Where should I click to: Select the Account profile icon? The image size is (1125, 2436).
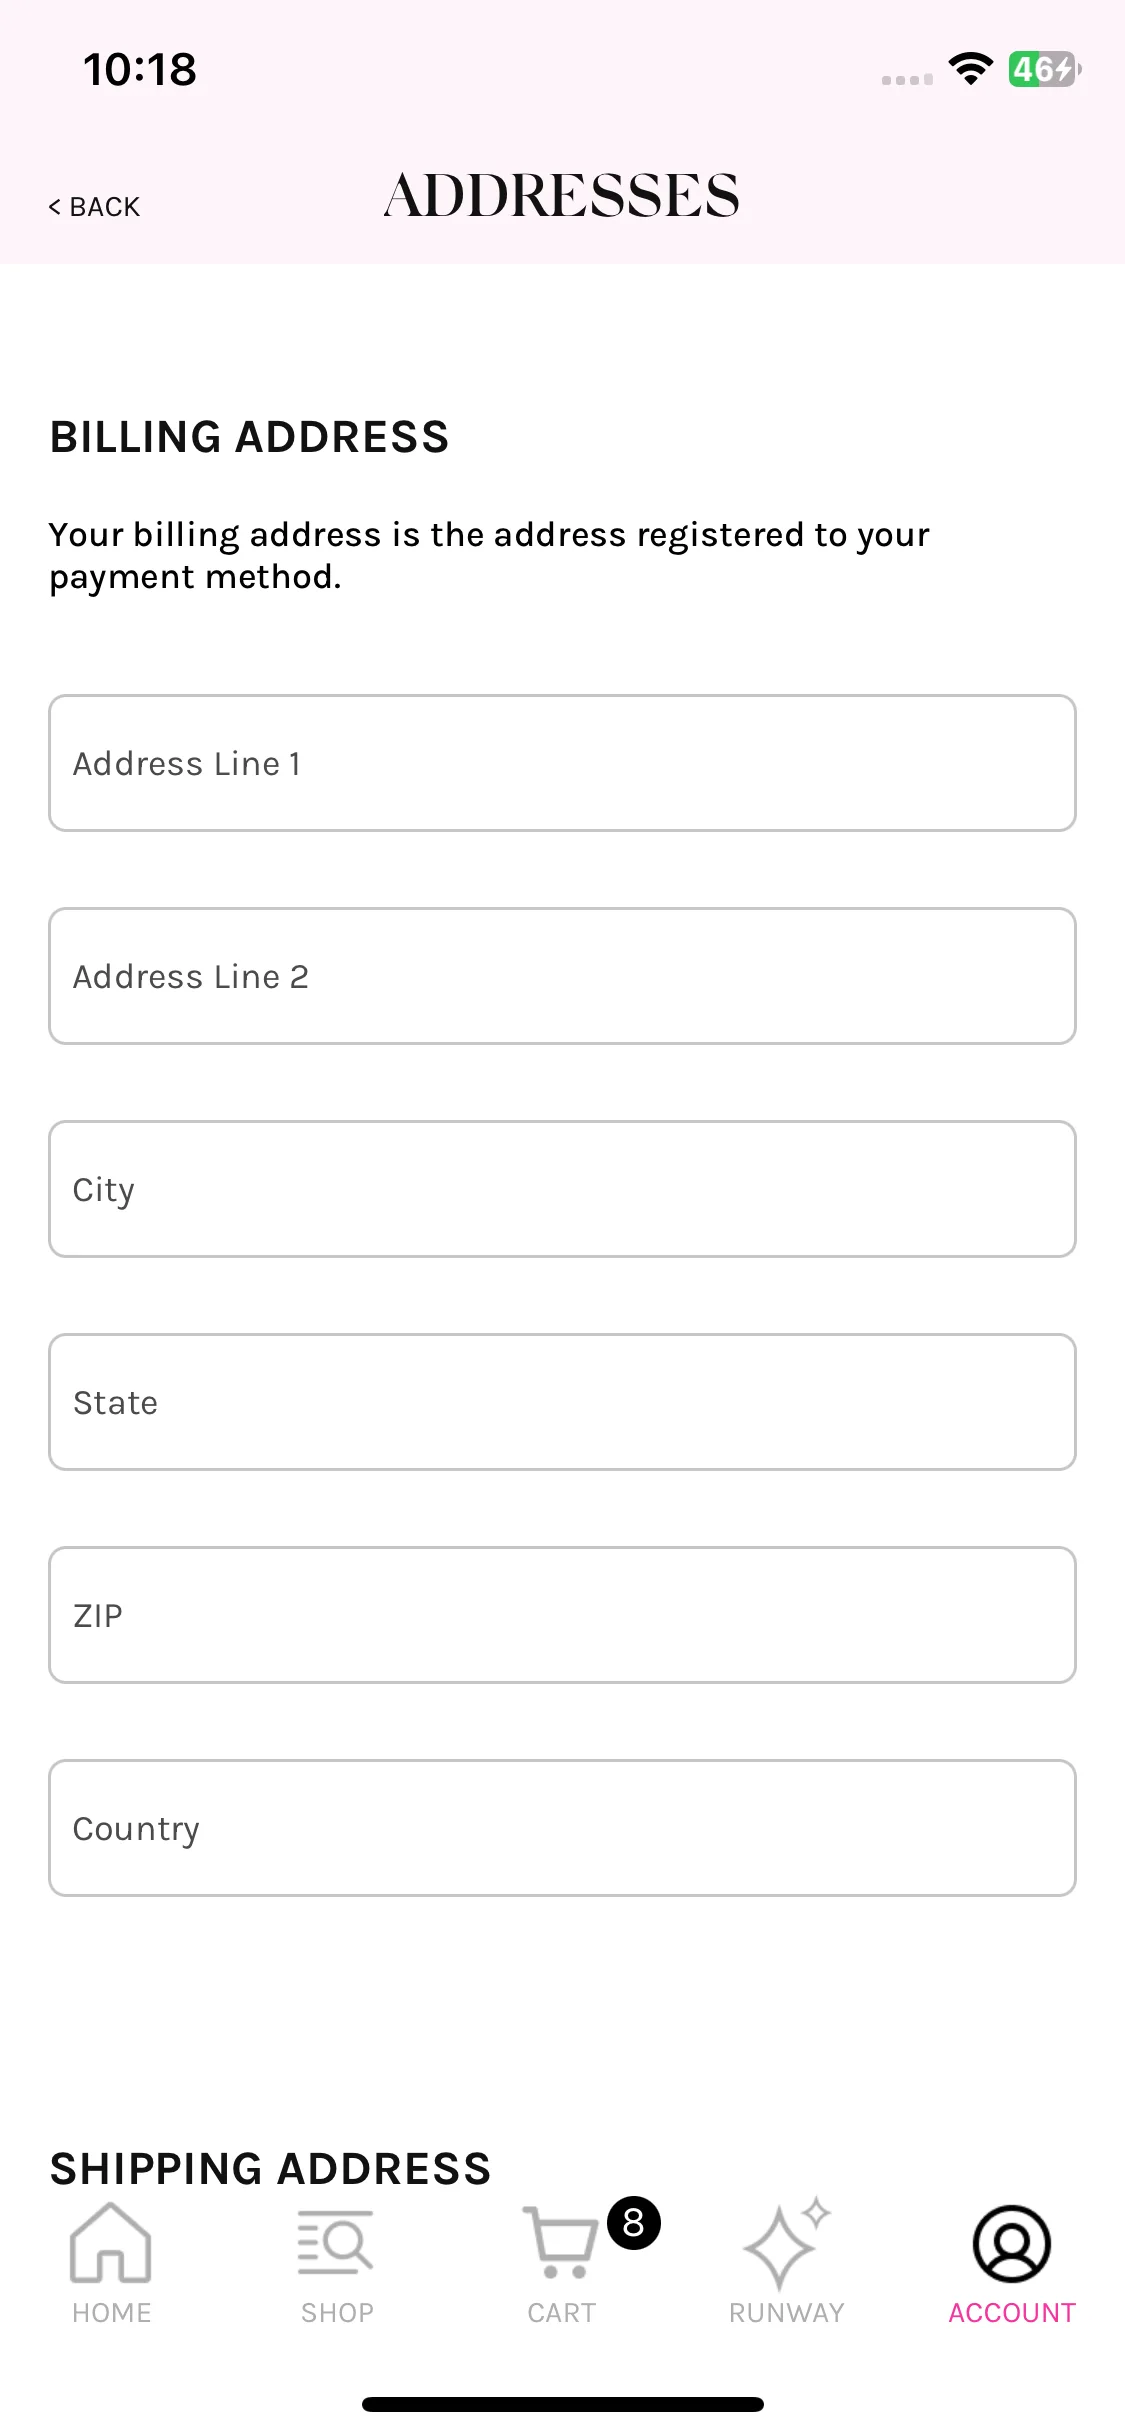click(1012, 2244)
